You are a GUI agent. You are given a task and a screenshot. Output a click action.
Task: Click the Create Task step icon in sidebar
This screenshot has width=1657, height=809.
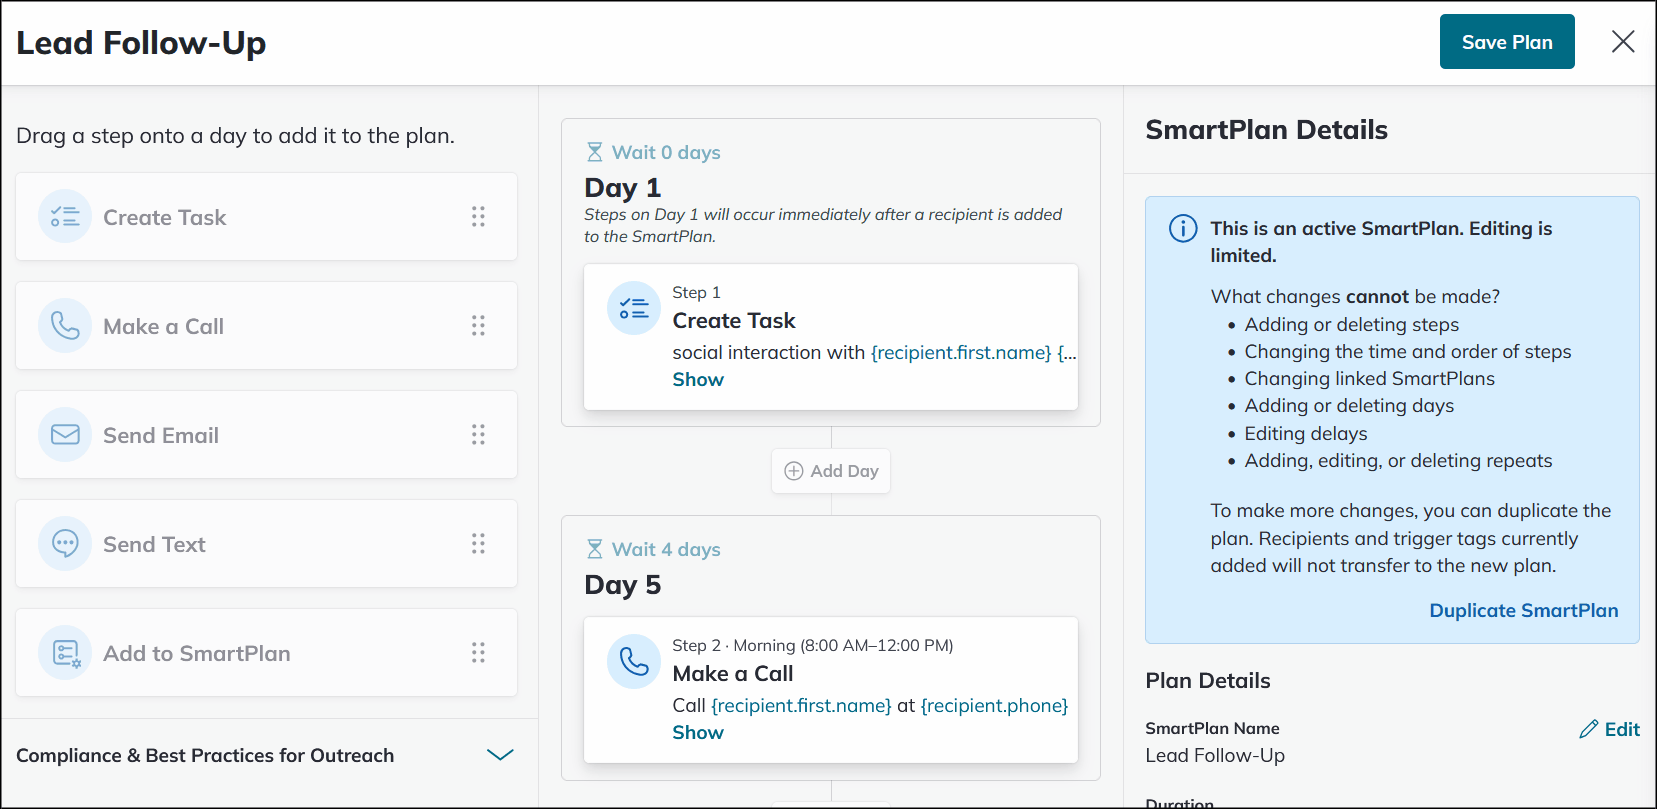click(x=65, y=217)
